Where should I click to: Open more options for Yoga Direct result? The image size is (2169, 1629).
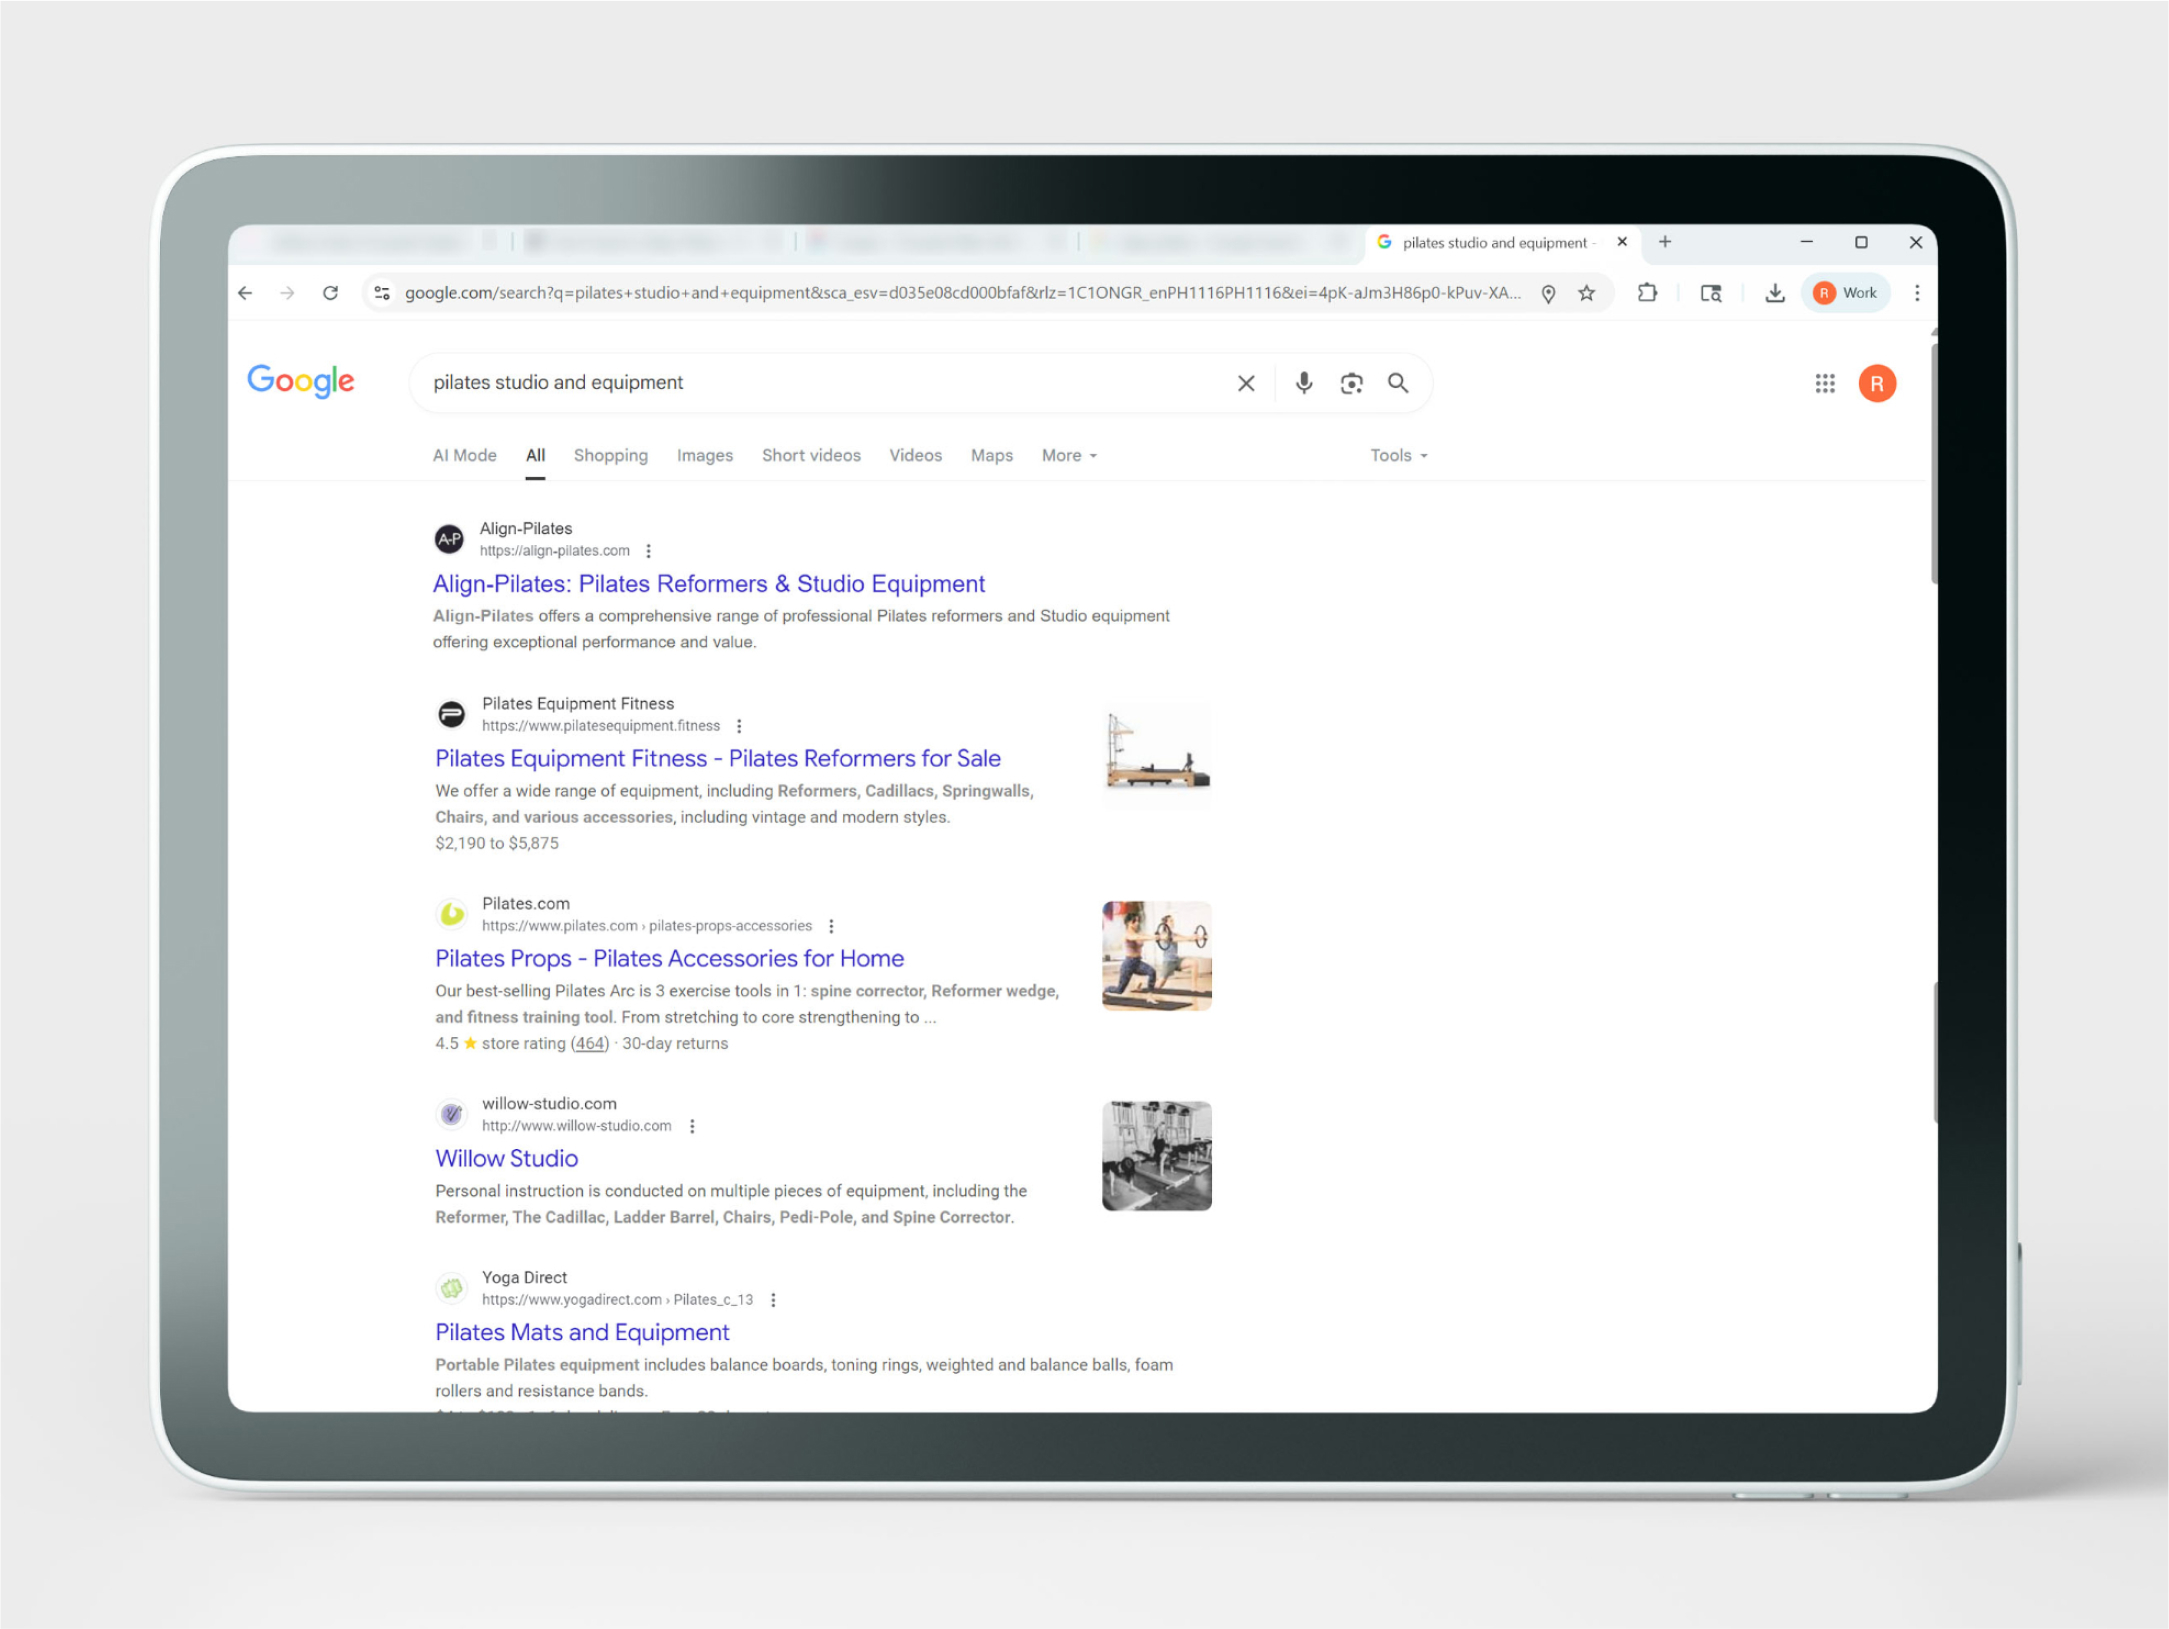click(x=773, y=1300)
